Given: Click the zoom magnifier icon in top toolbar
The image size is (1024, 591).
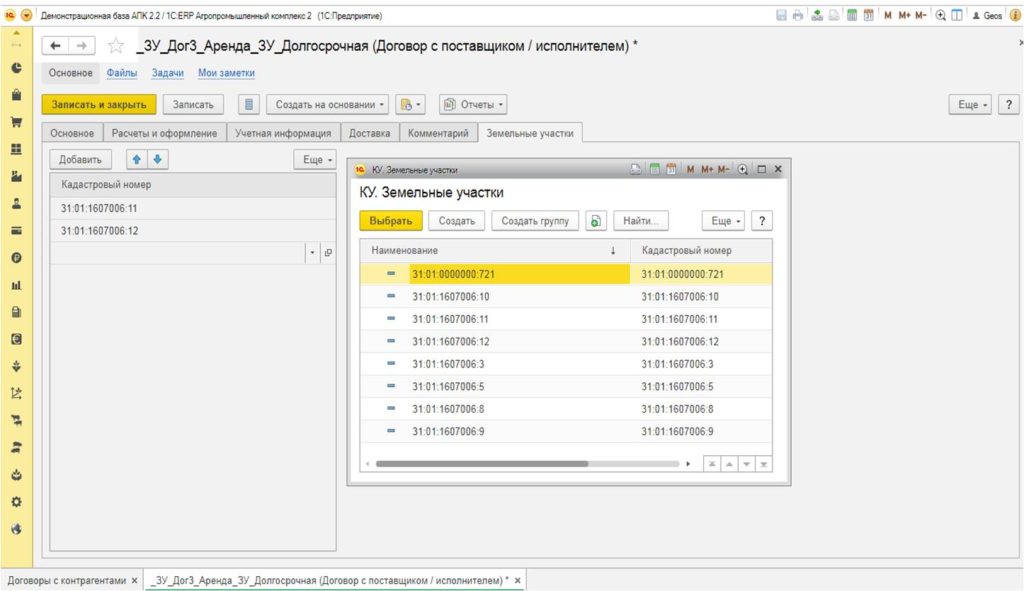Looking at the screenshot, I should pos(940,15).
